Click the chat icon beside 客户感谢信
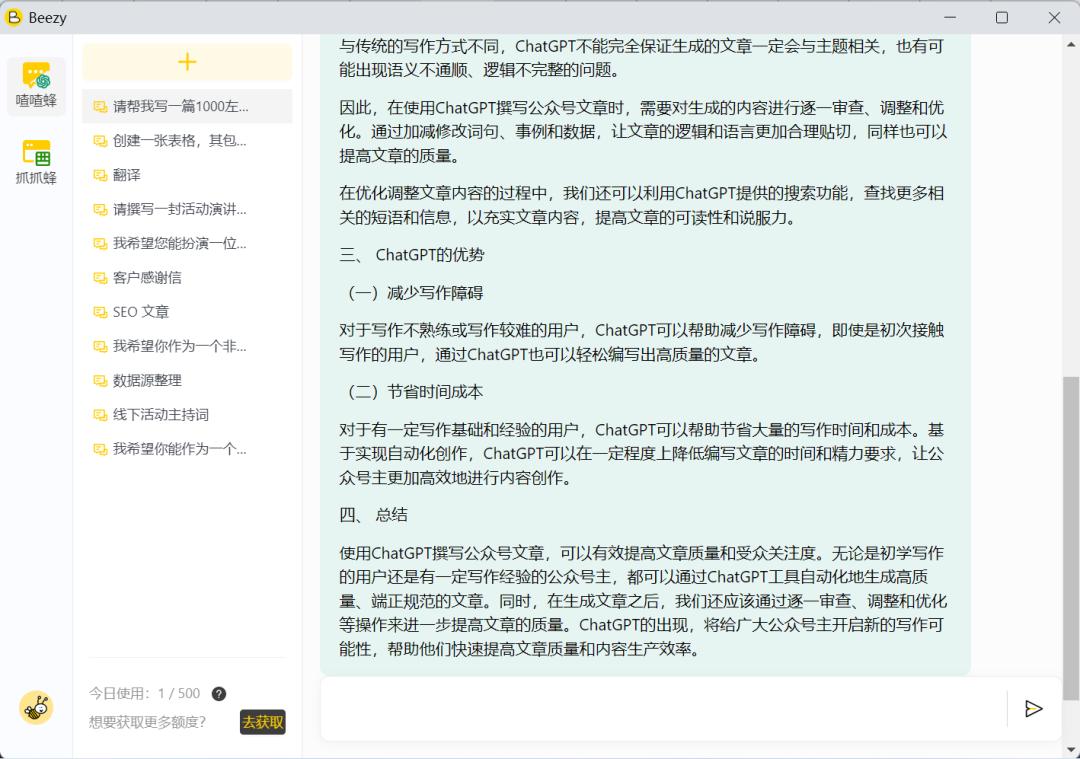The height and width of the screenshot is (759, 1080). tap(98, 277)
